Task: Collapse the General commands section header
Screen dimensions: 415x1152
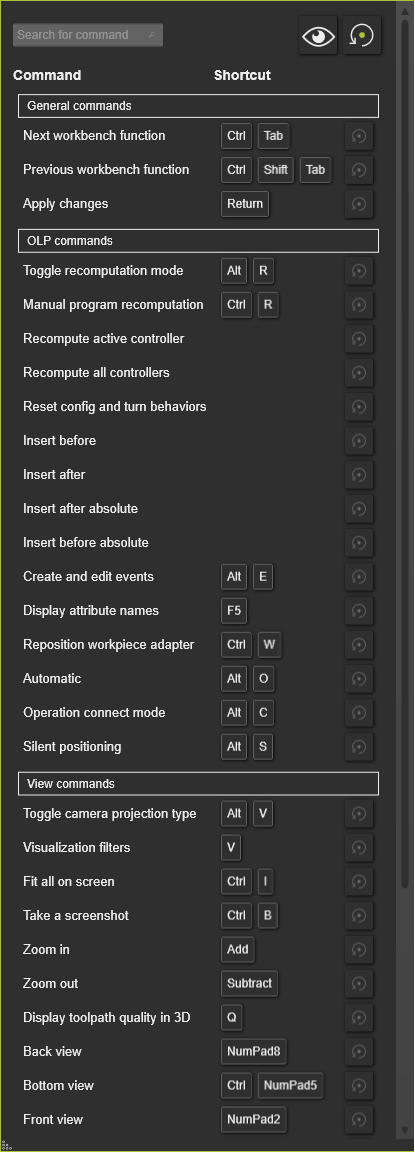Action: (198, 106)
